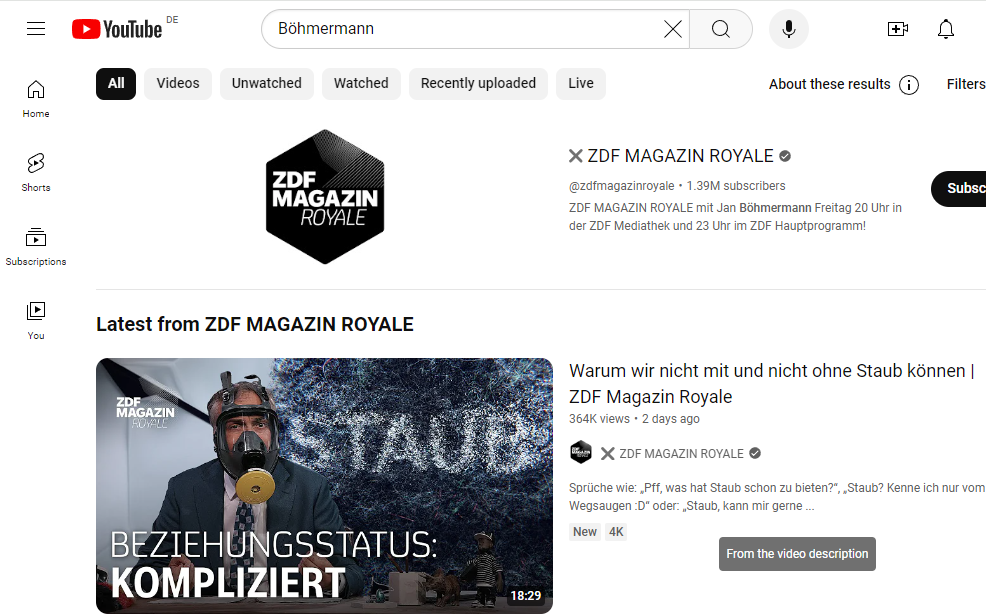Select the Videos filter chip
Image resolution: width=986 pixels, height=614 pixels.
[x=178, y=84]
